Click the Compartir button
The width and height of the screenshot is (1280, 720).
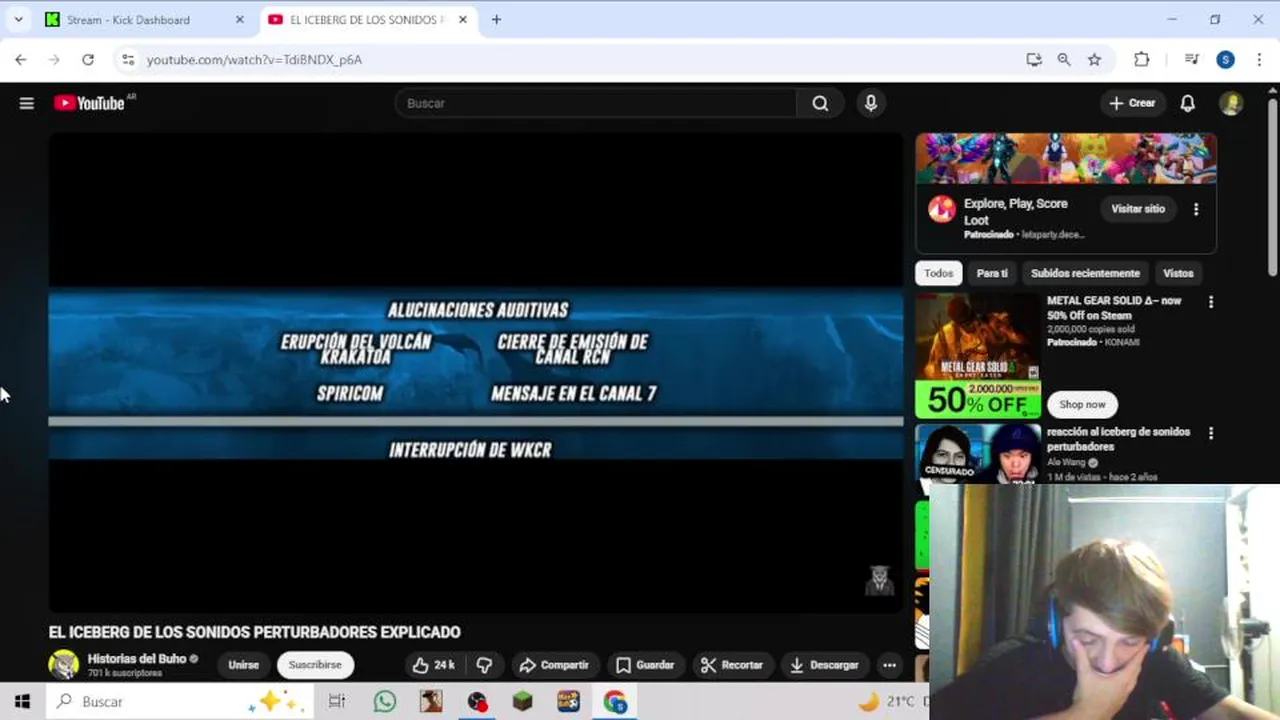point(553,665)
